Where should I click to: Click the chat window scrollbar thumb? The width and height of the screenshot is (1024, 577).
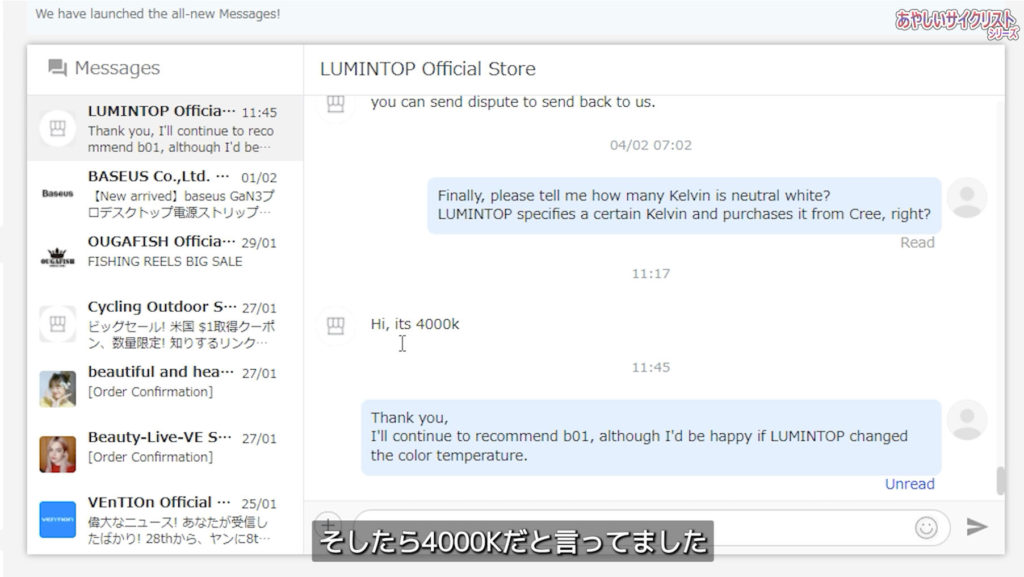pyautogui.click(x=1000, y=481)
